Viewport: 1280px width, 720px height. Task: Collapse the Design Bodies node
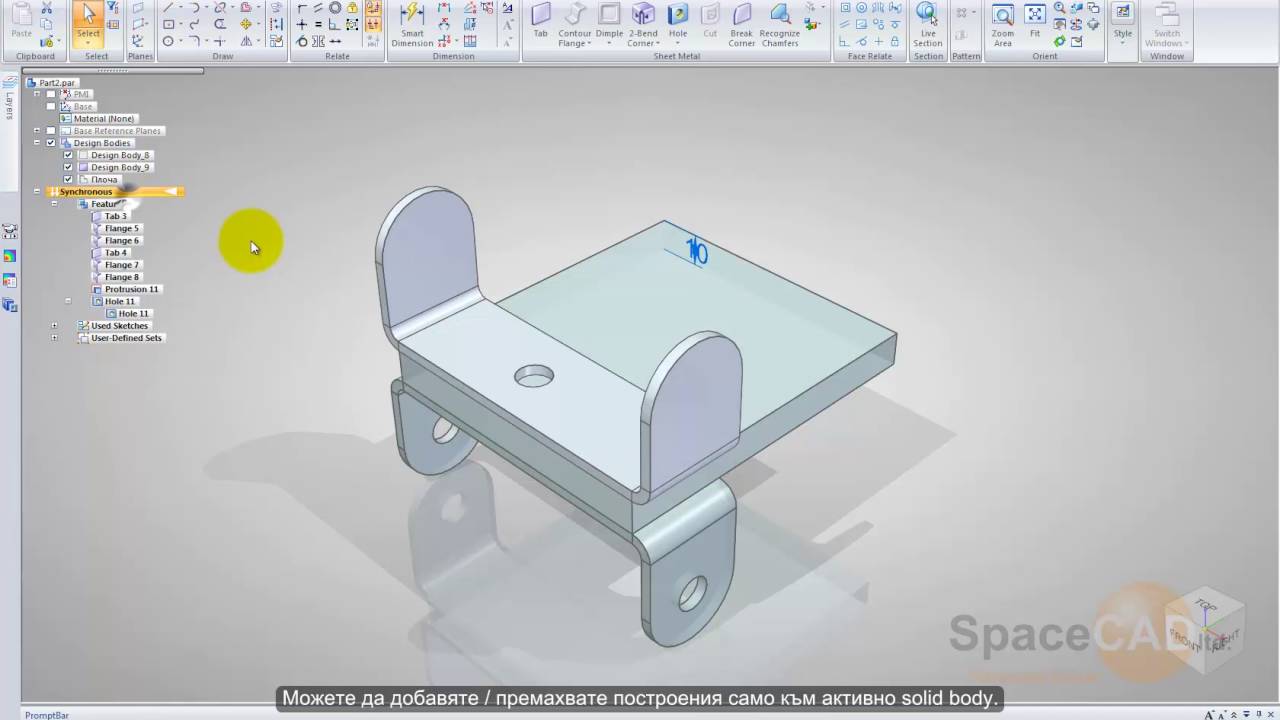click(37, 143)
